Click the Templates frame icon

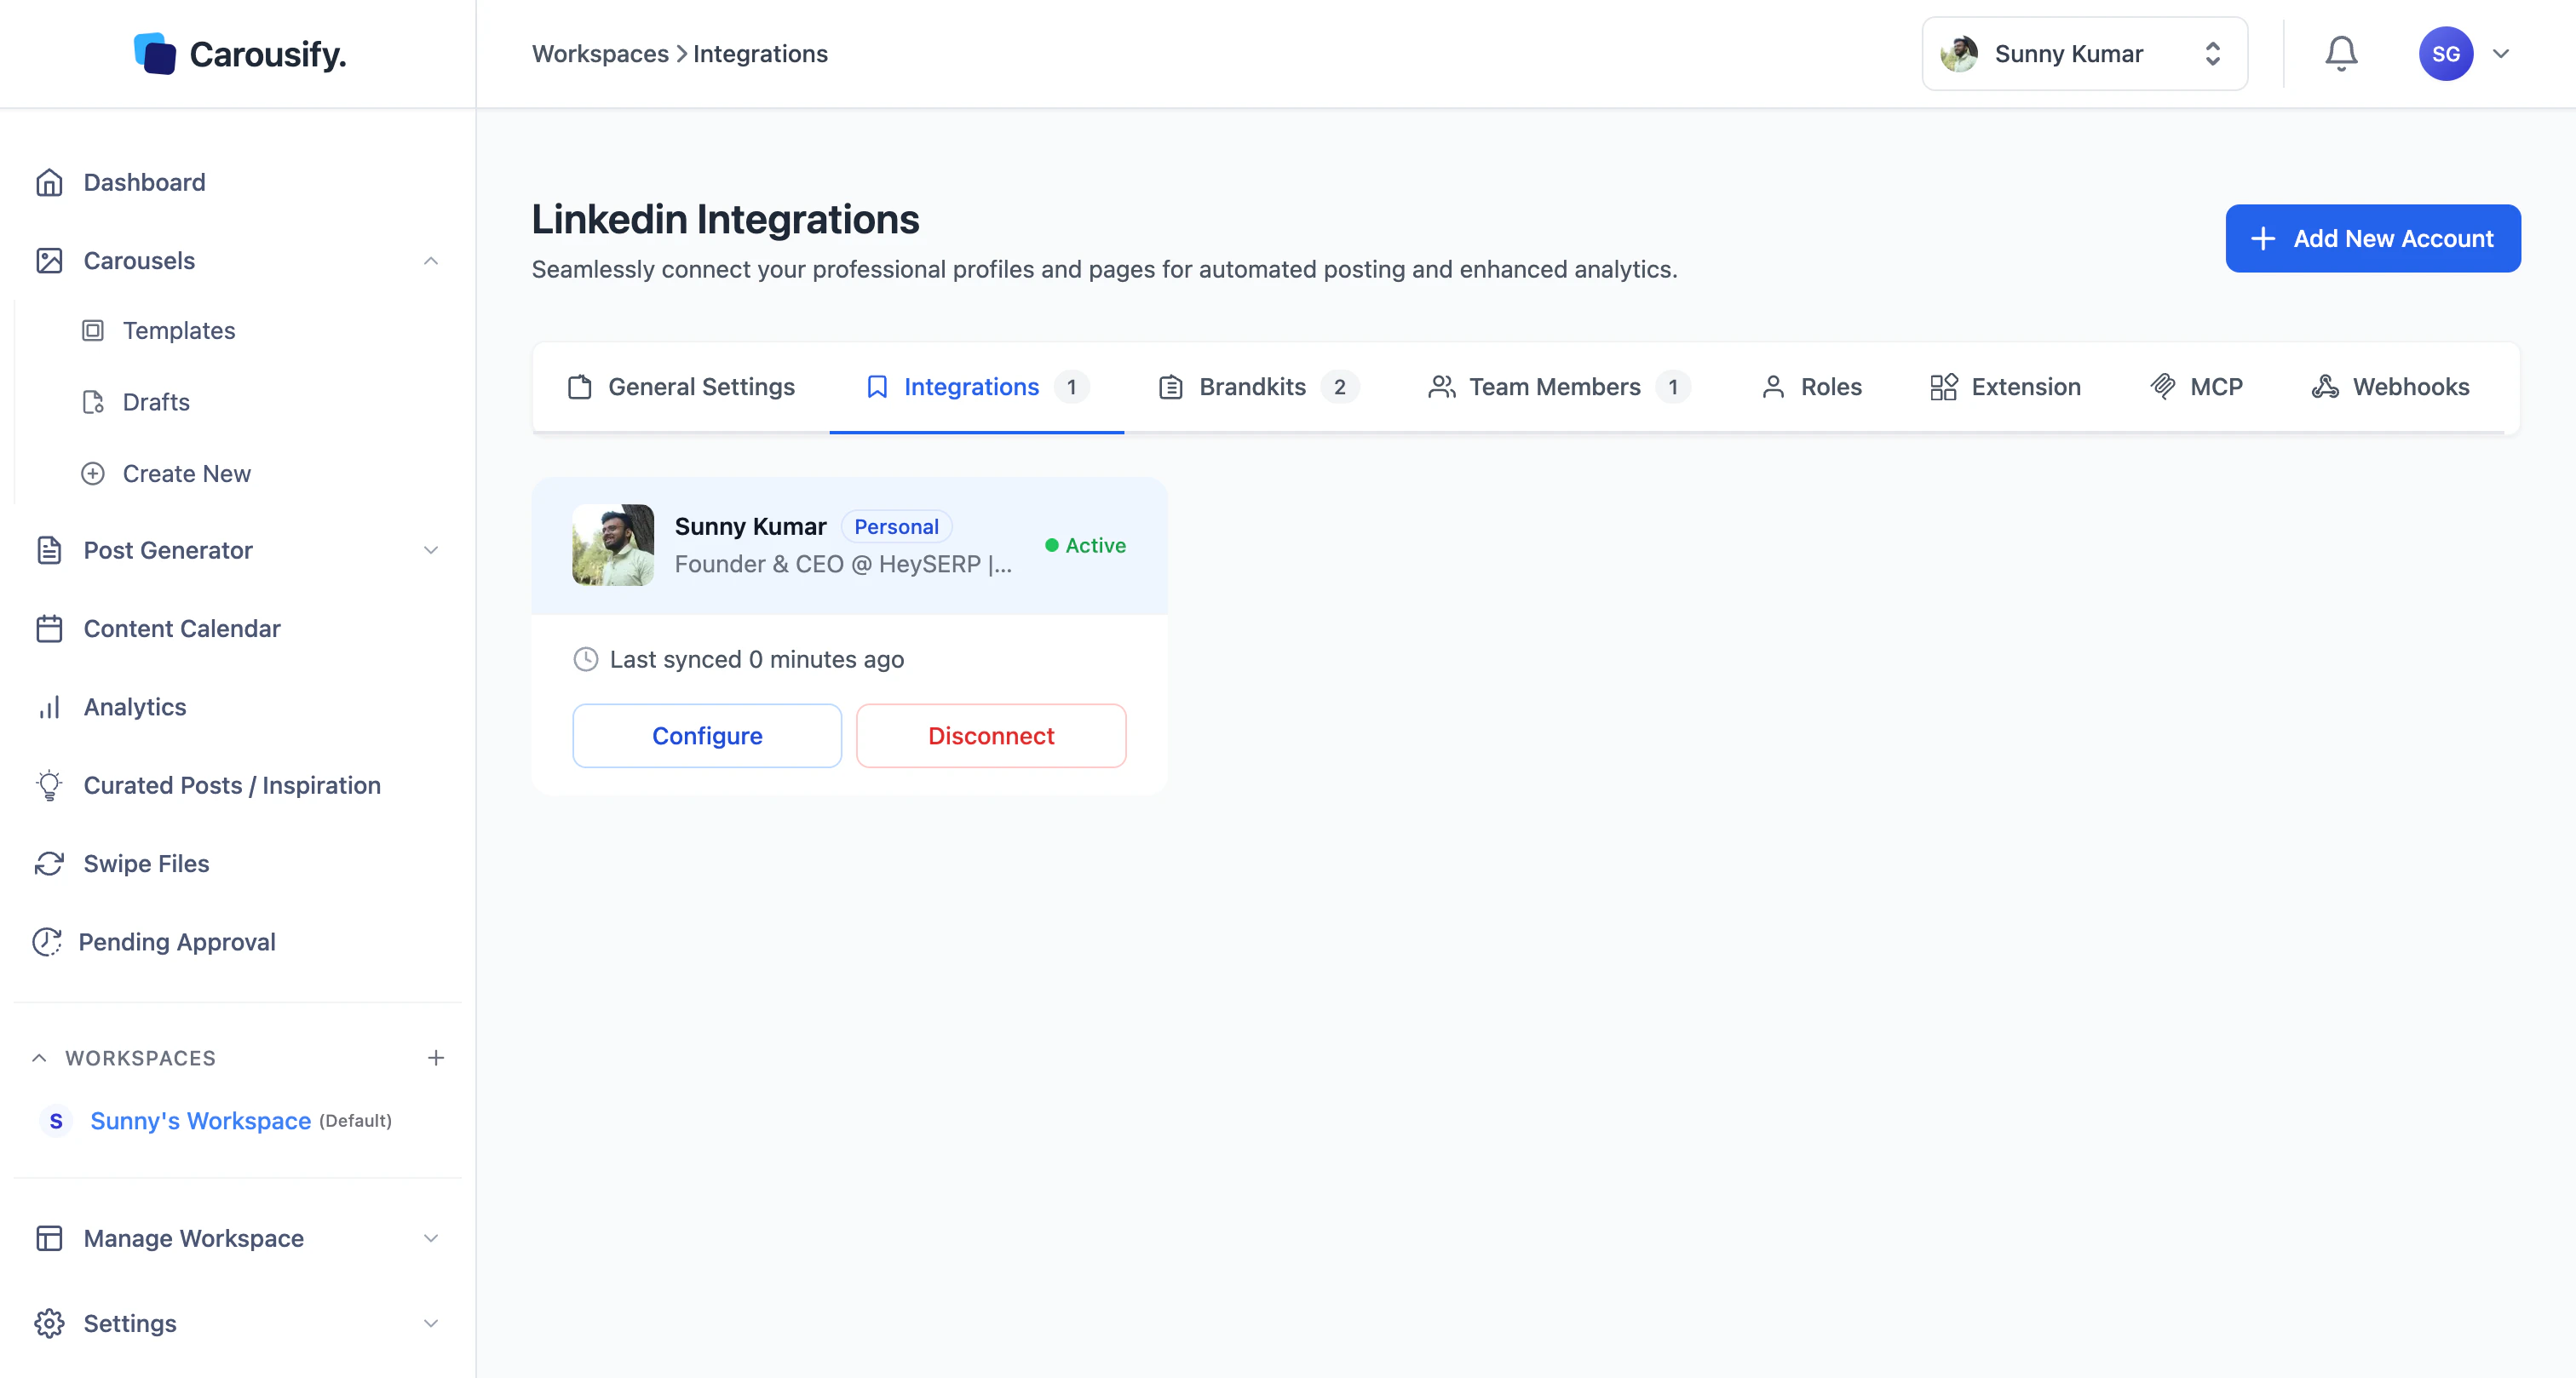tap(93, 330)
